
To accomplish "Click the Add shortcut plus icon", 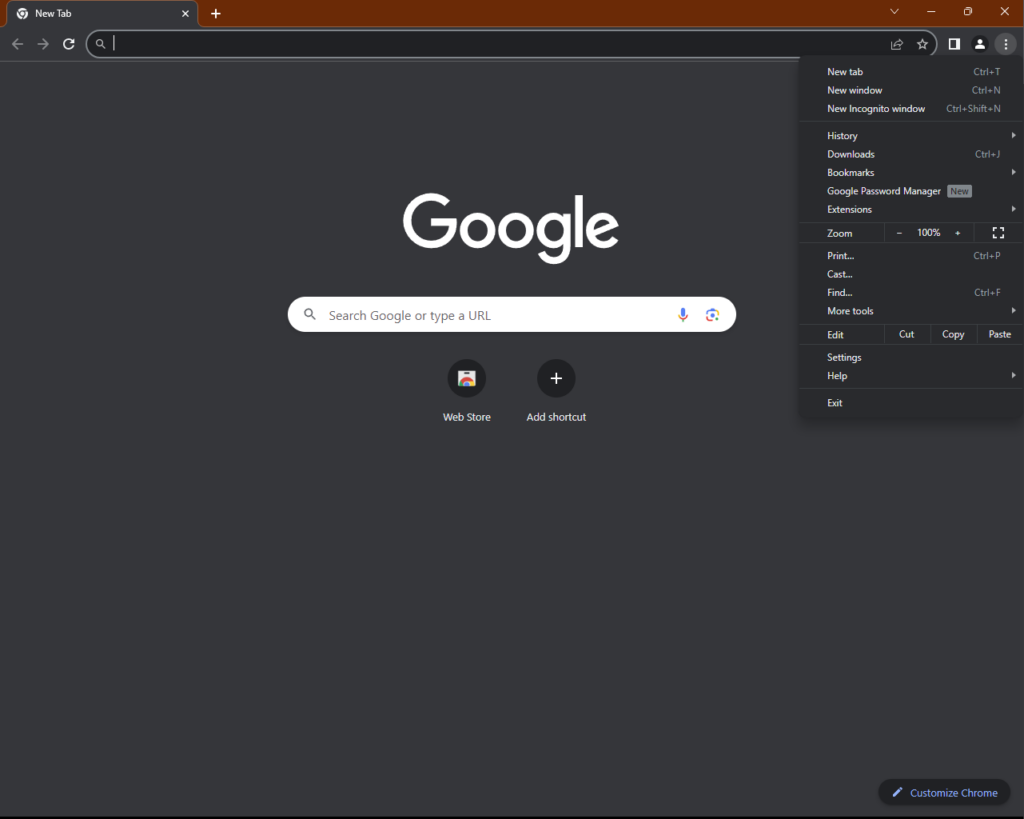I will (556, 378).
